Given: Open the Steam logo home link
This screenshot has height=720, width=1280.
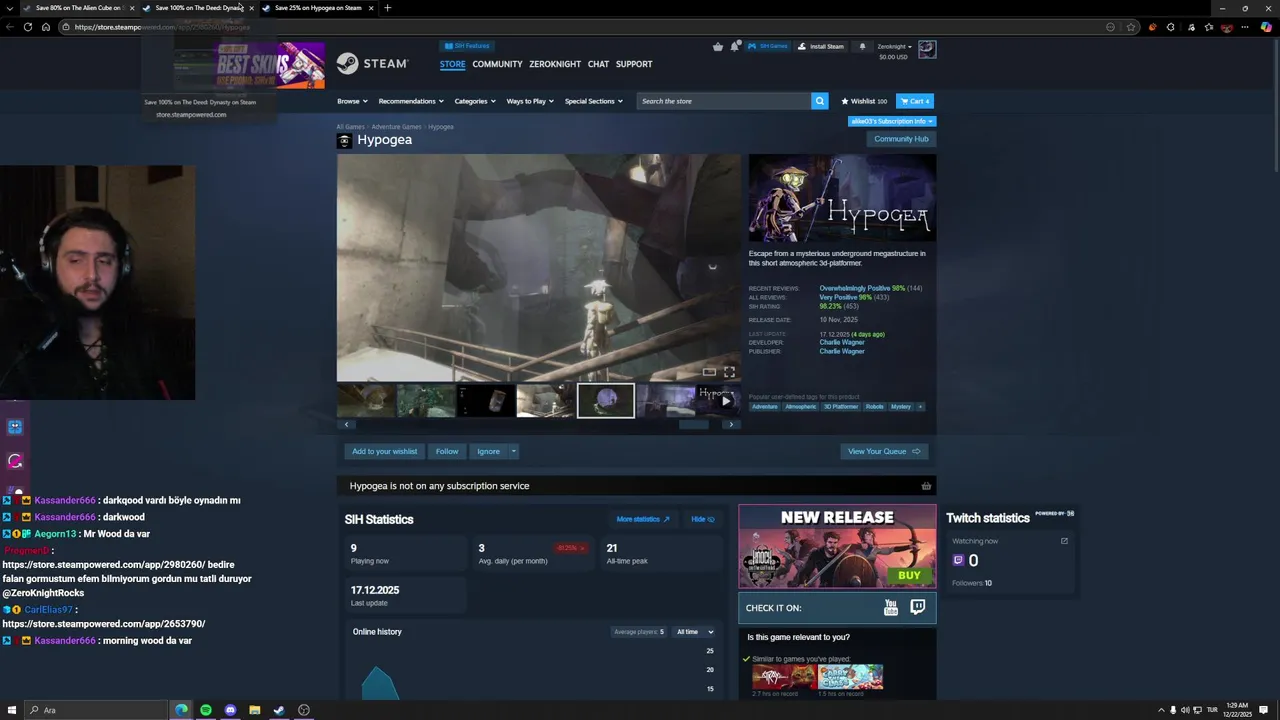Looking at the screenshot, I should point(372,64).
